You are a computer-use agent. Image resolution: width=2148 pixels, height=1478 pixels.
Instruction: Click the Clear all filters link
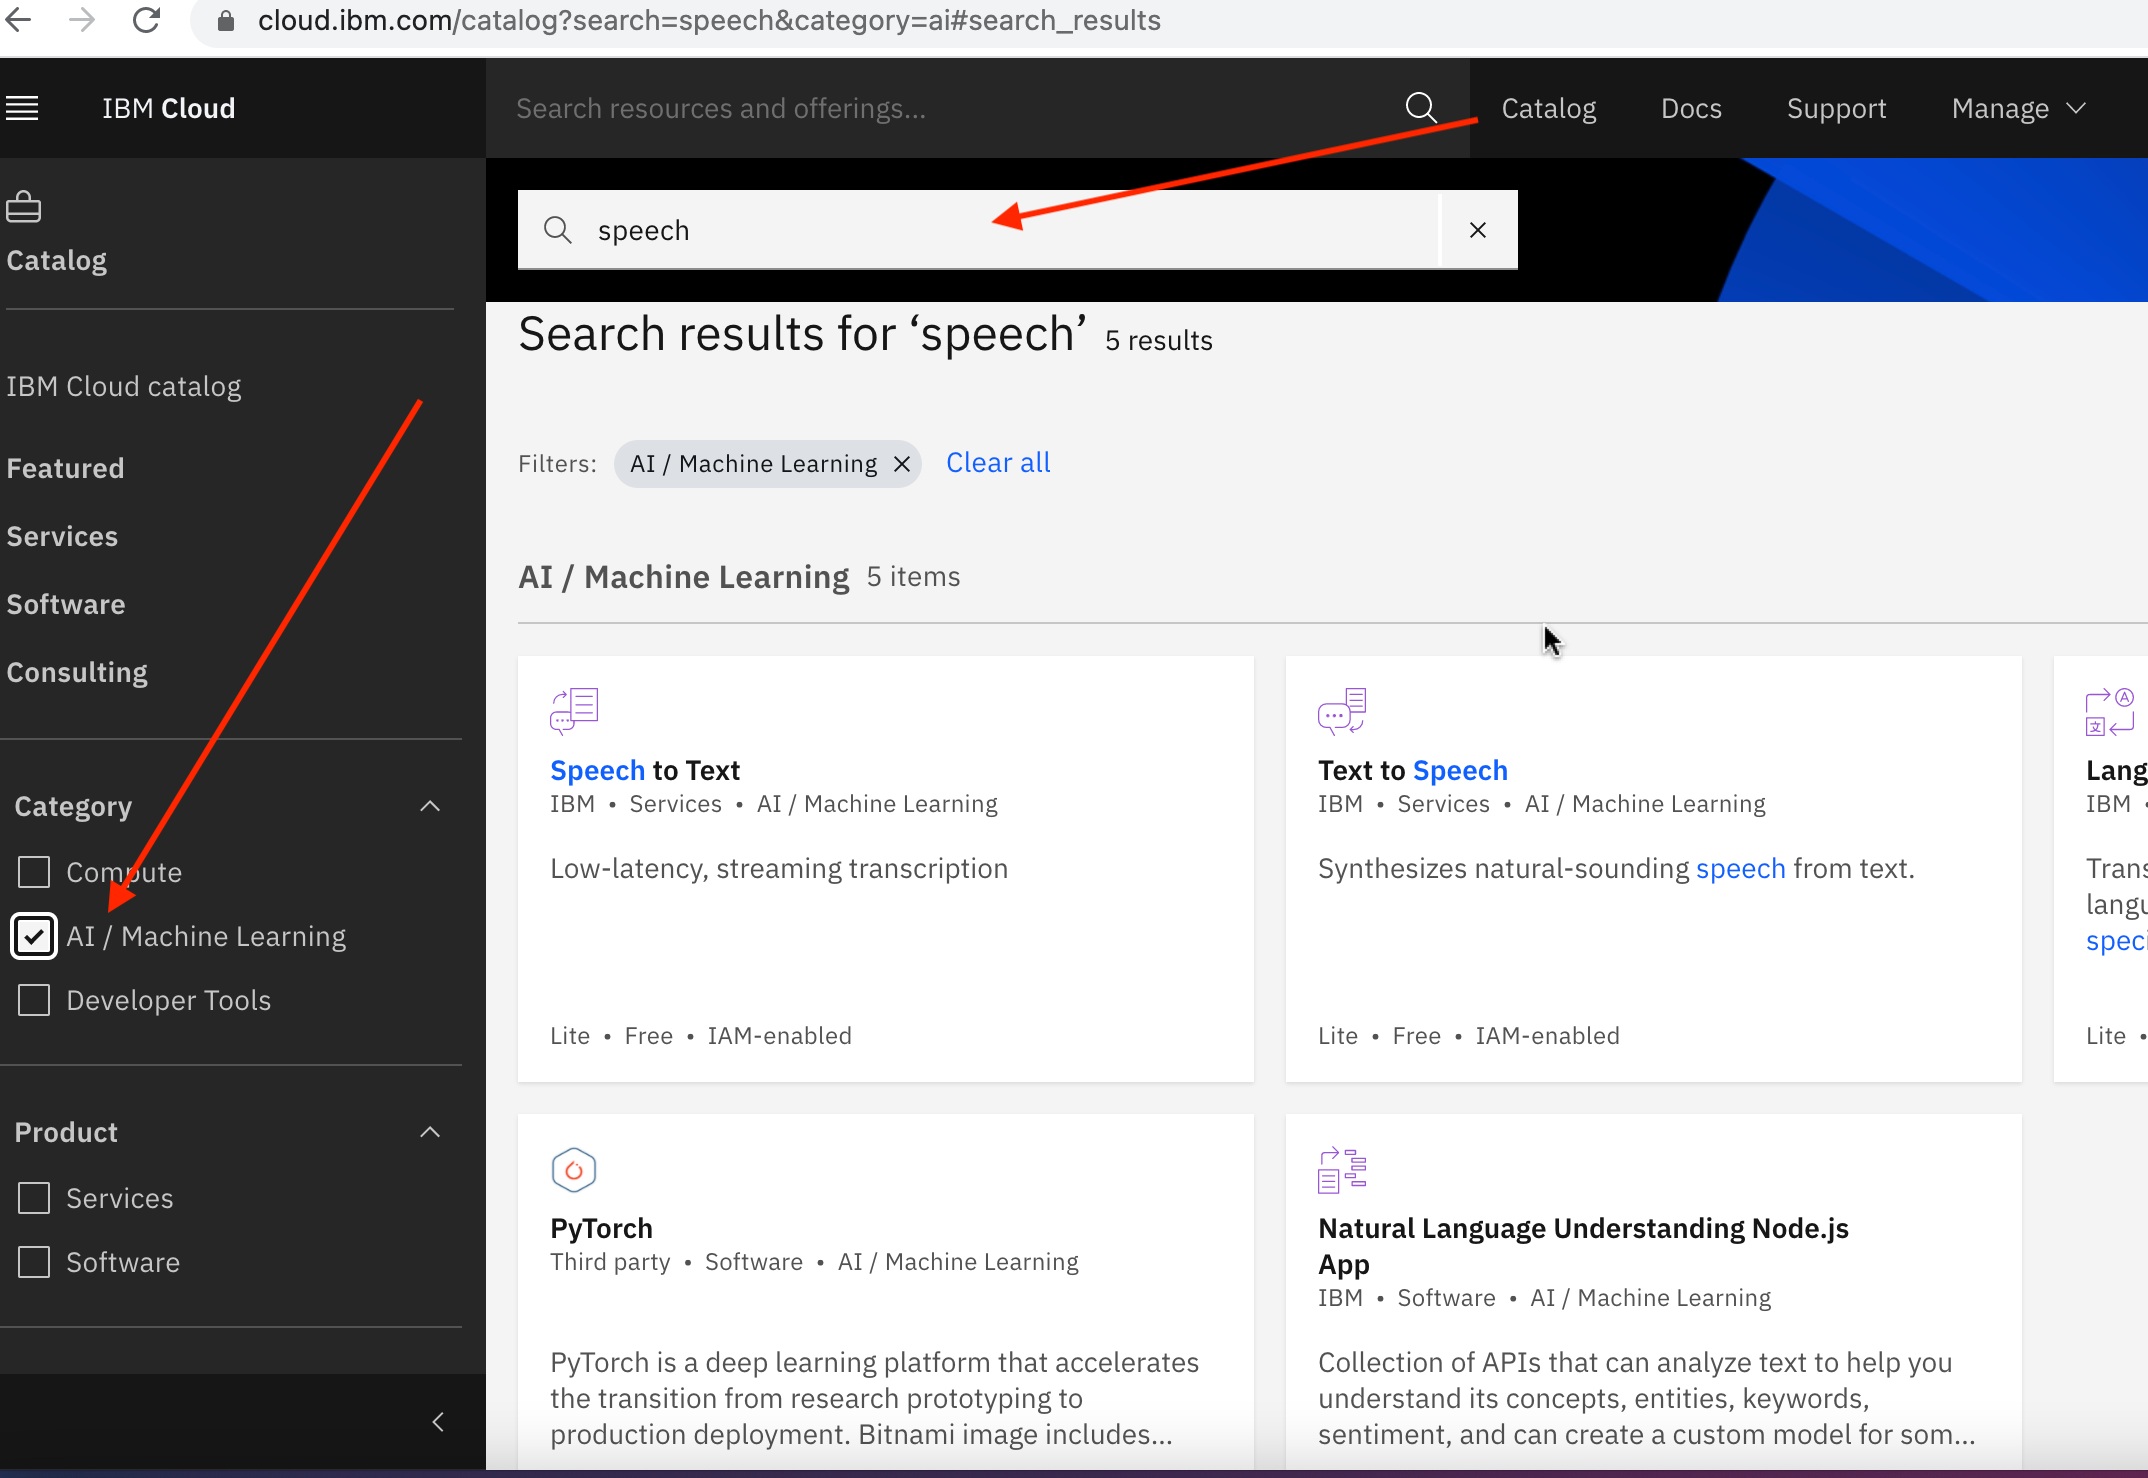click(x=997, y=463)
